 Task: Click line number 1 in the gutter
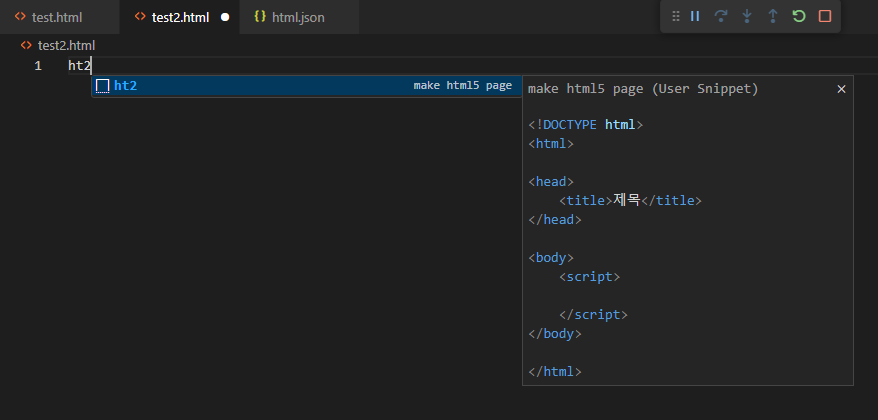click(x=38, y=66)
